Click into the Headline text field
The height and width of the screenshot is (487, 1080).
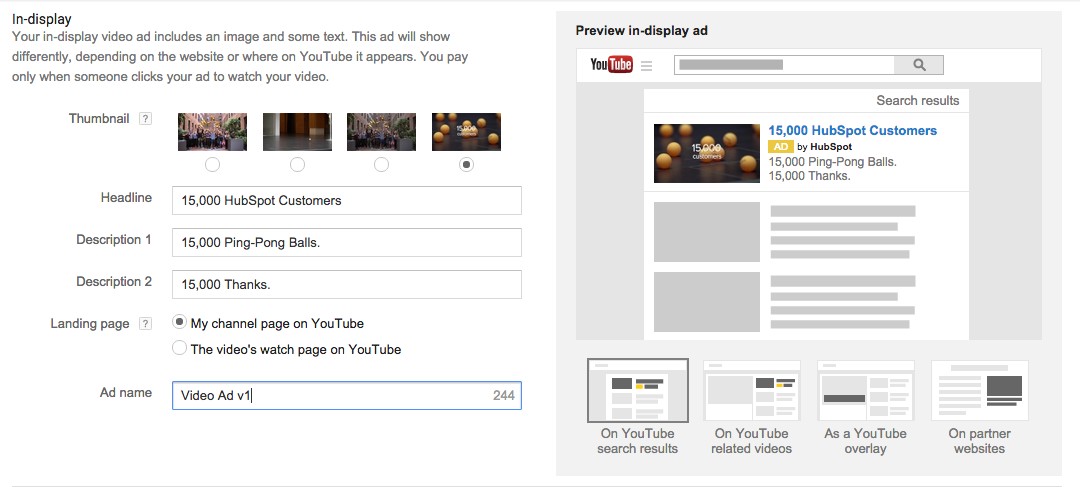346,200
